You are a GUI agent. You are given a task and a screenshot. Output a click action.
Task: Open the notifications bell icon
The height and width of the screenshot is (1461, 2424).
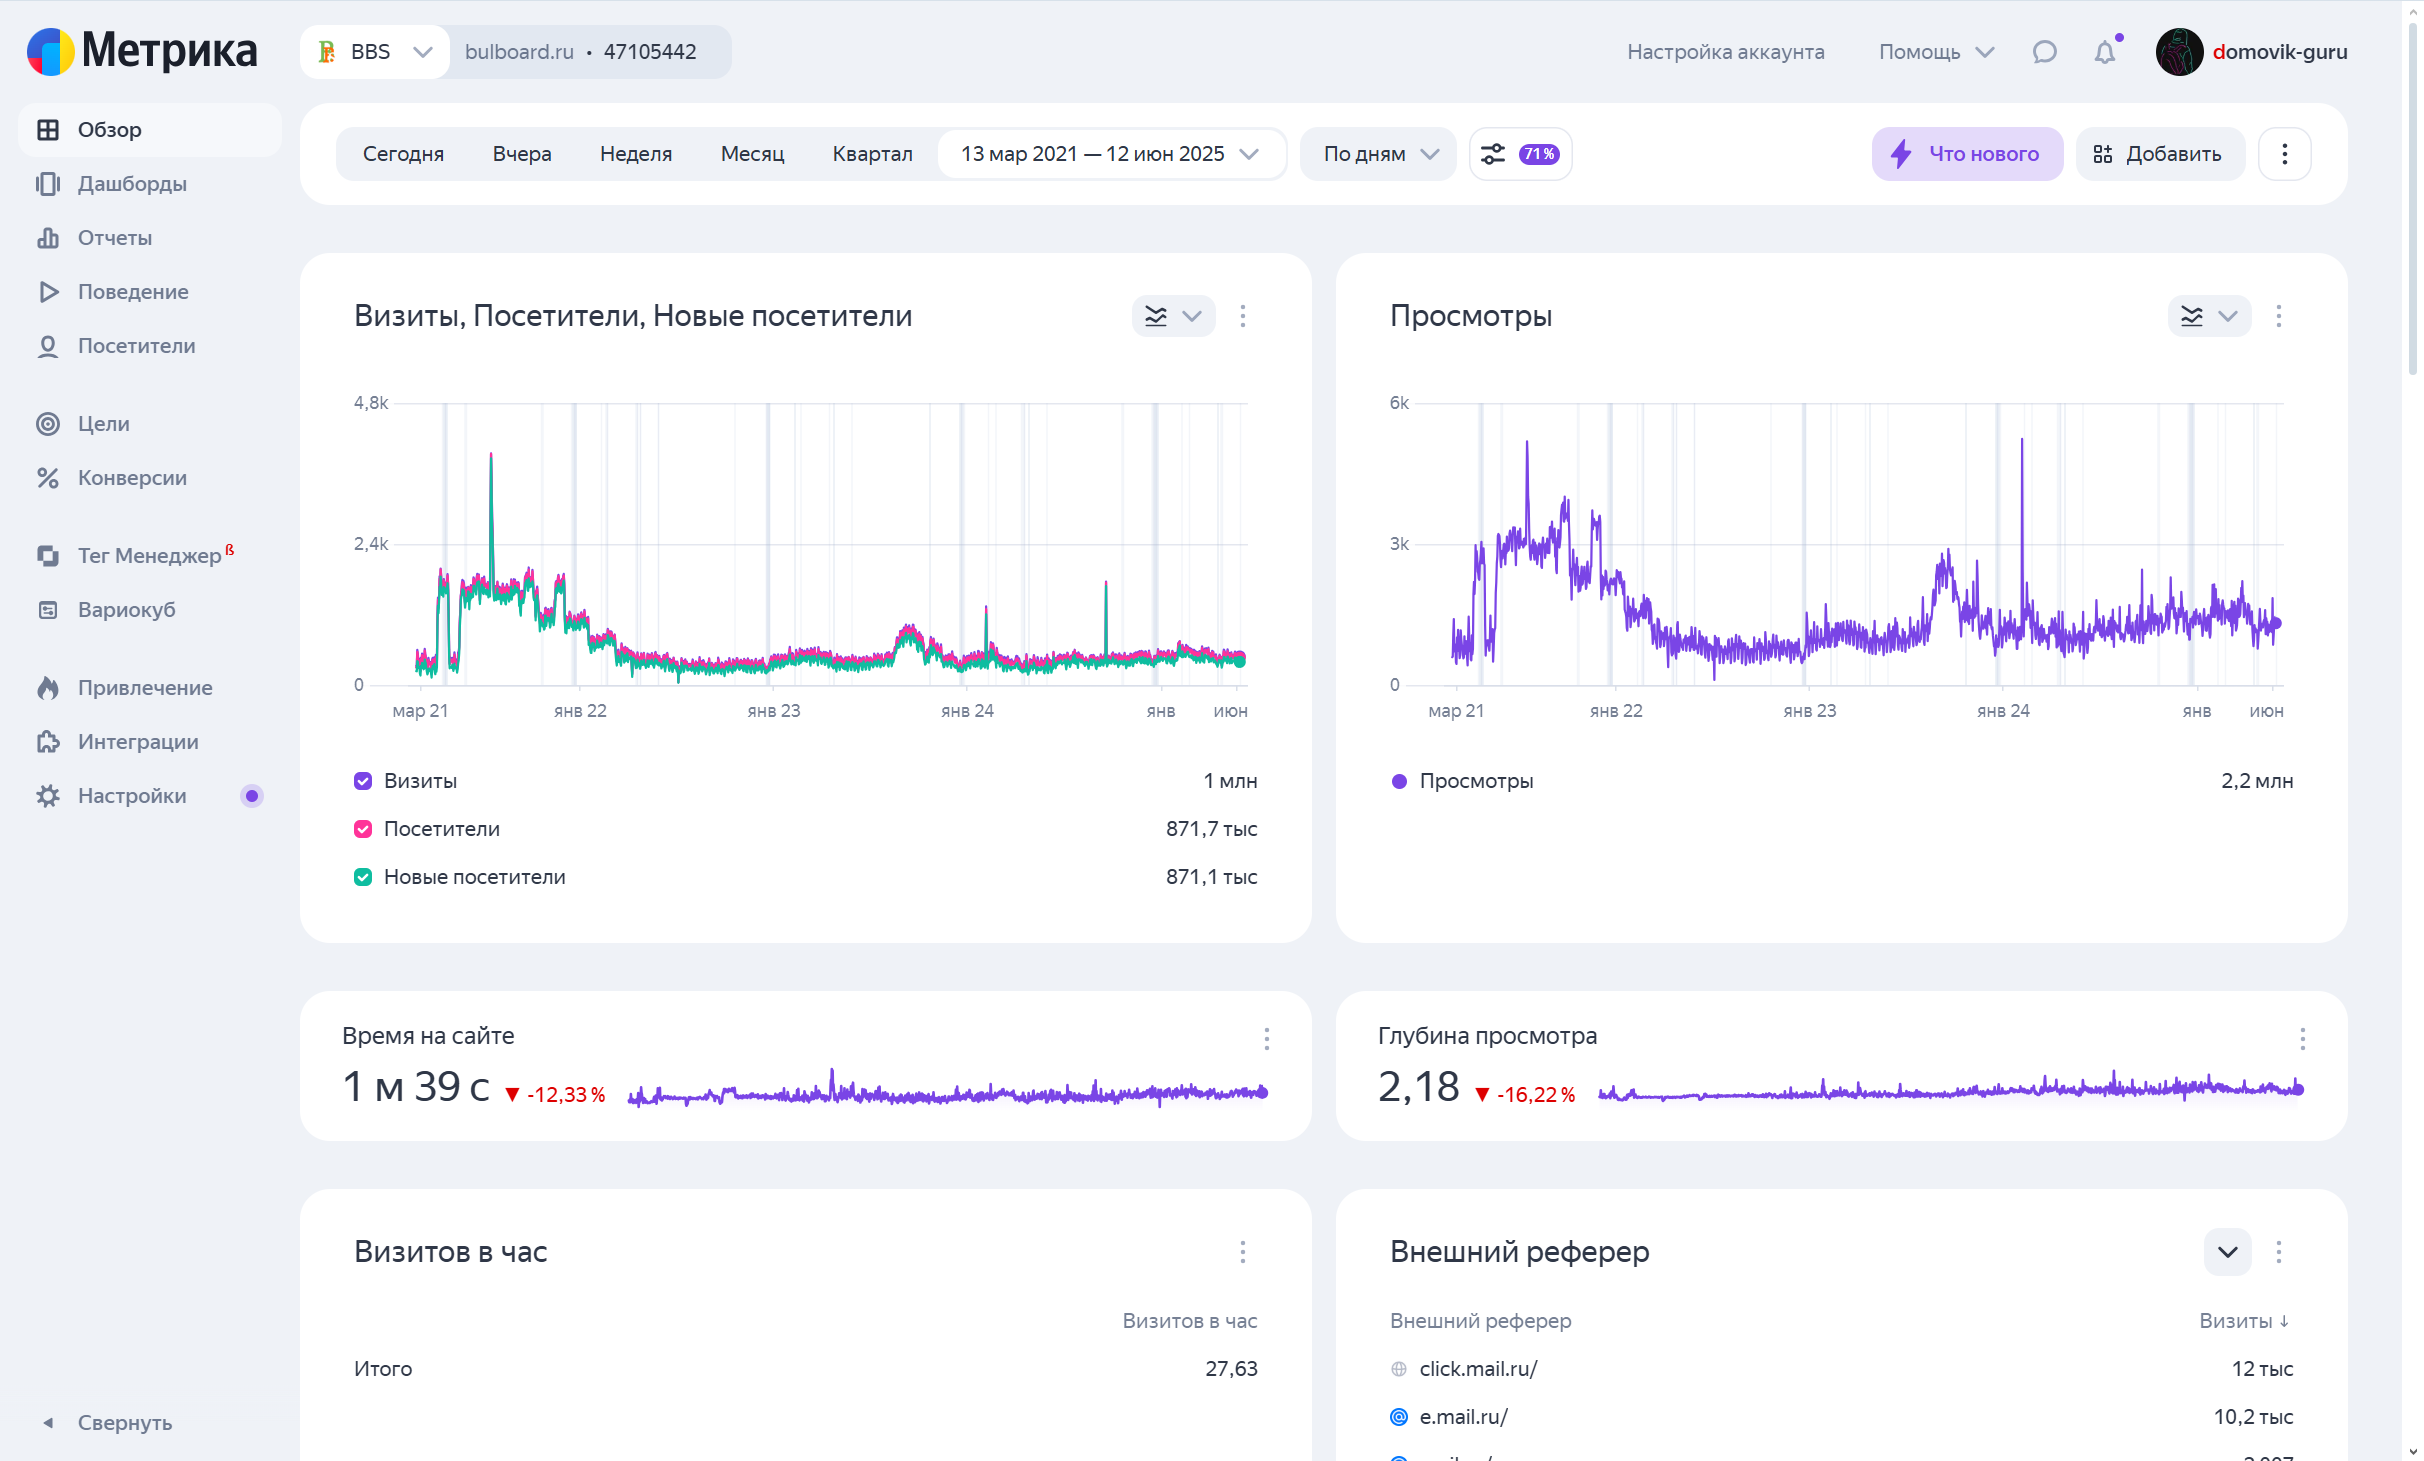[x=2105, y=52]
